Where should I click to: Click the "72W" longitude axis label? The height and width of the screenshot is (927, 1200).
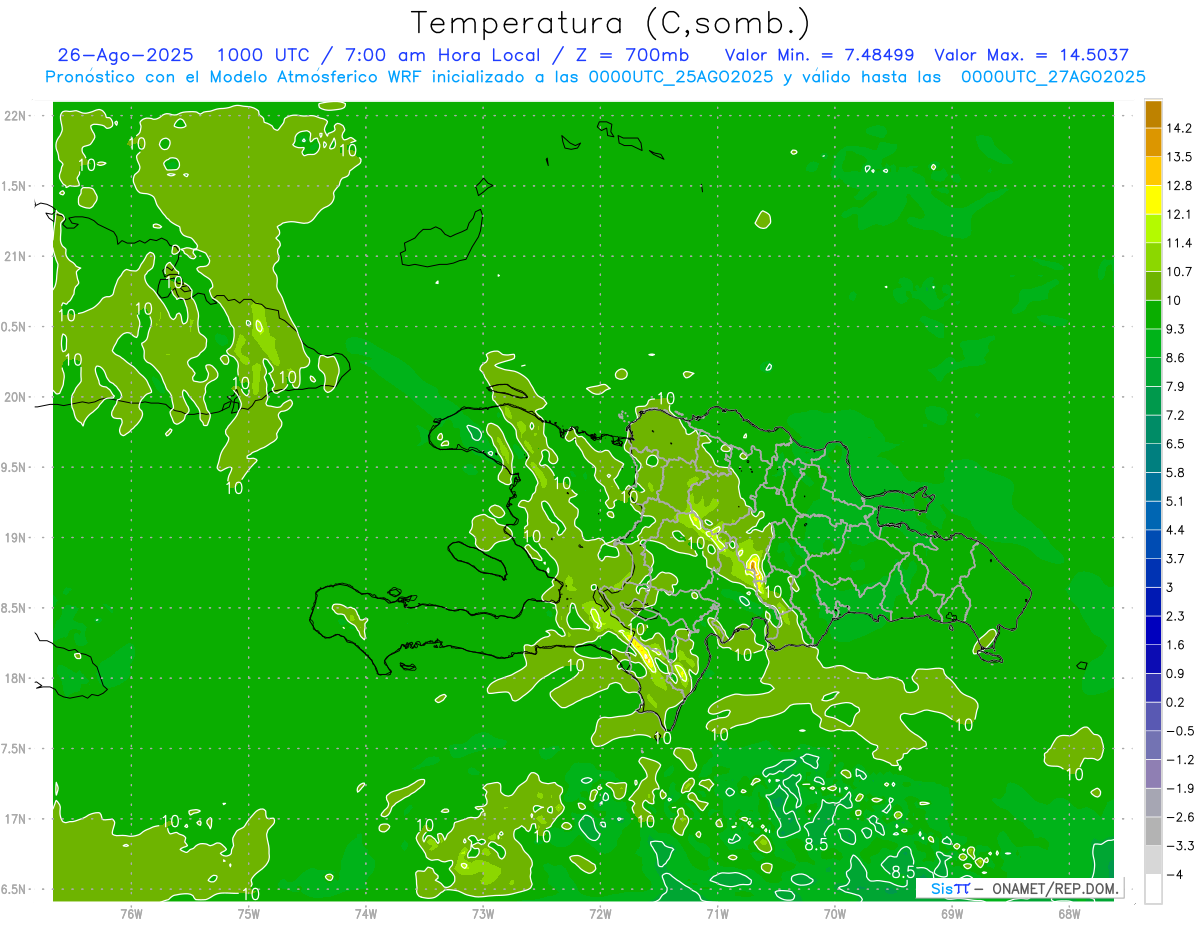point(600,913)
